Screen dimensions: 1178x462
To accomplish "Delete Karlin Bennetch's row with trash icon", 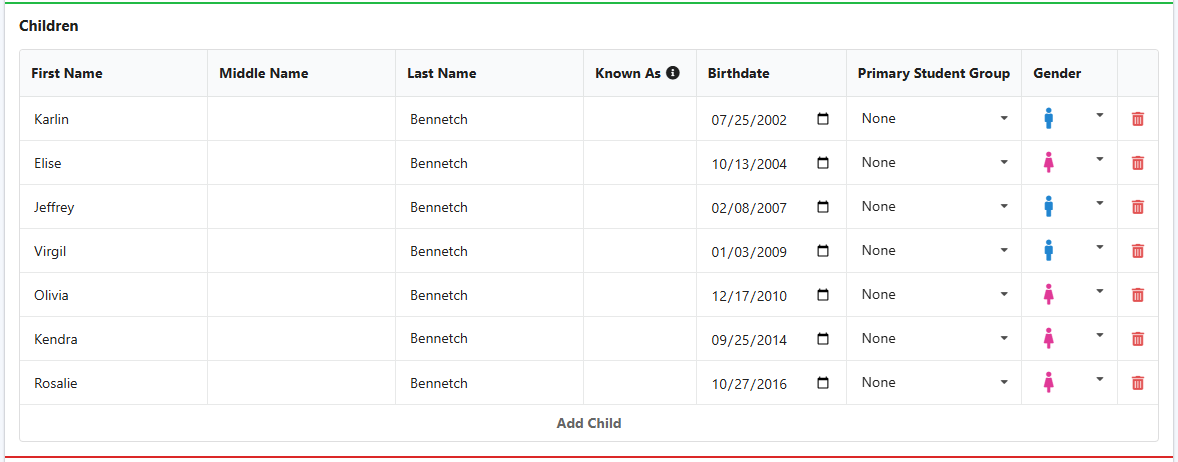I will click(1137, 119).
